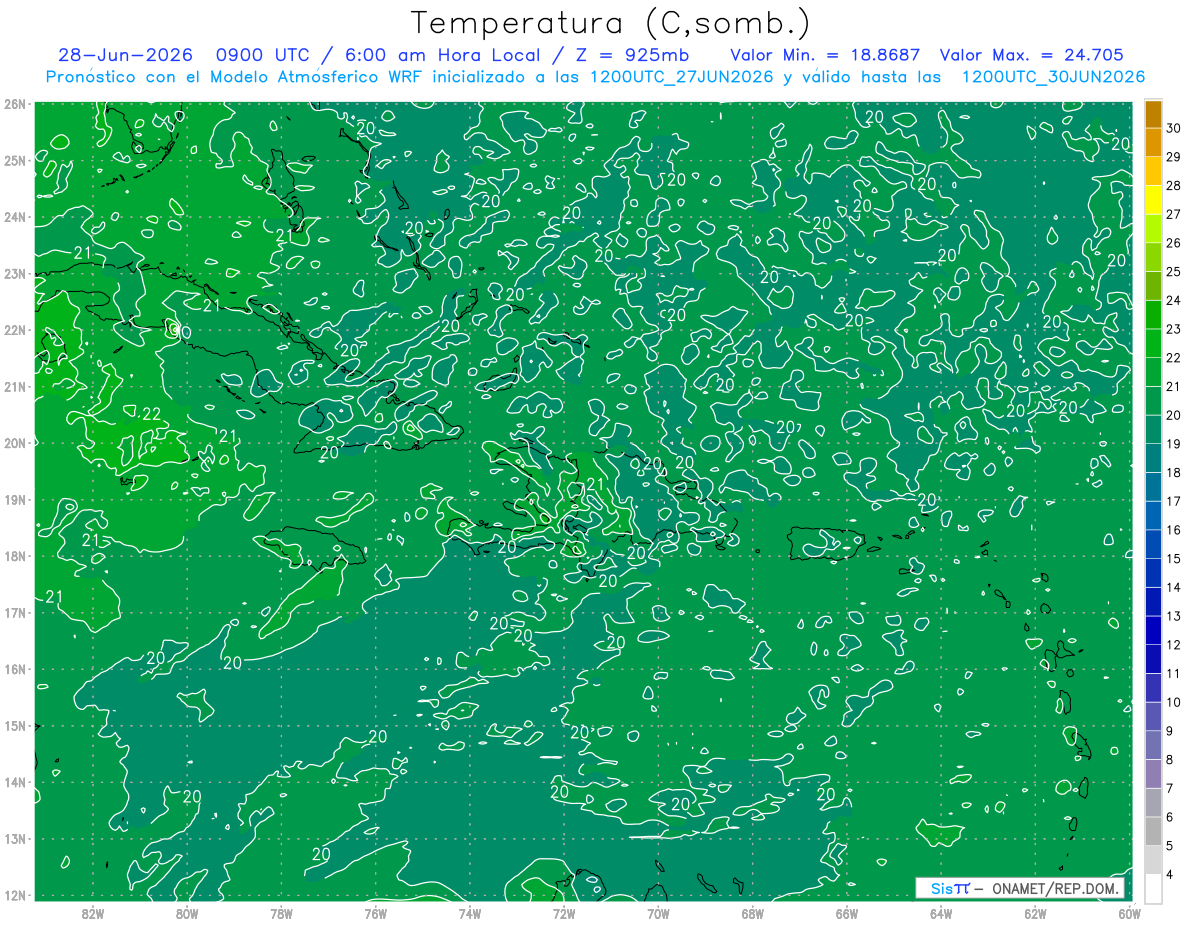The width and height of the screenshot is (1200, 927).
Task: Click the colorbar label "8"
Action: [x=1170, y=760]
